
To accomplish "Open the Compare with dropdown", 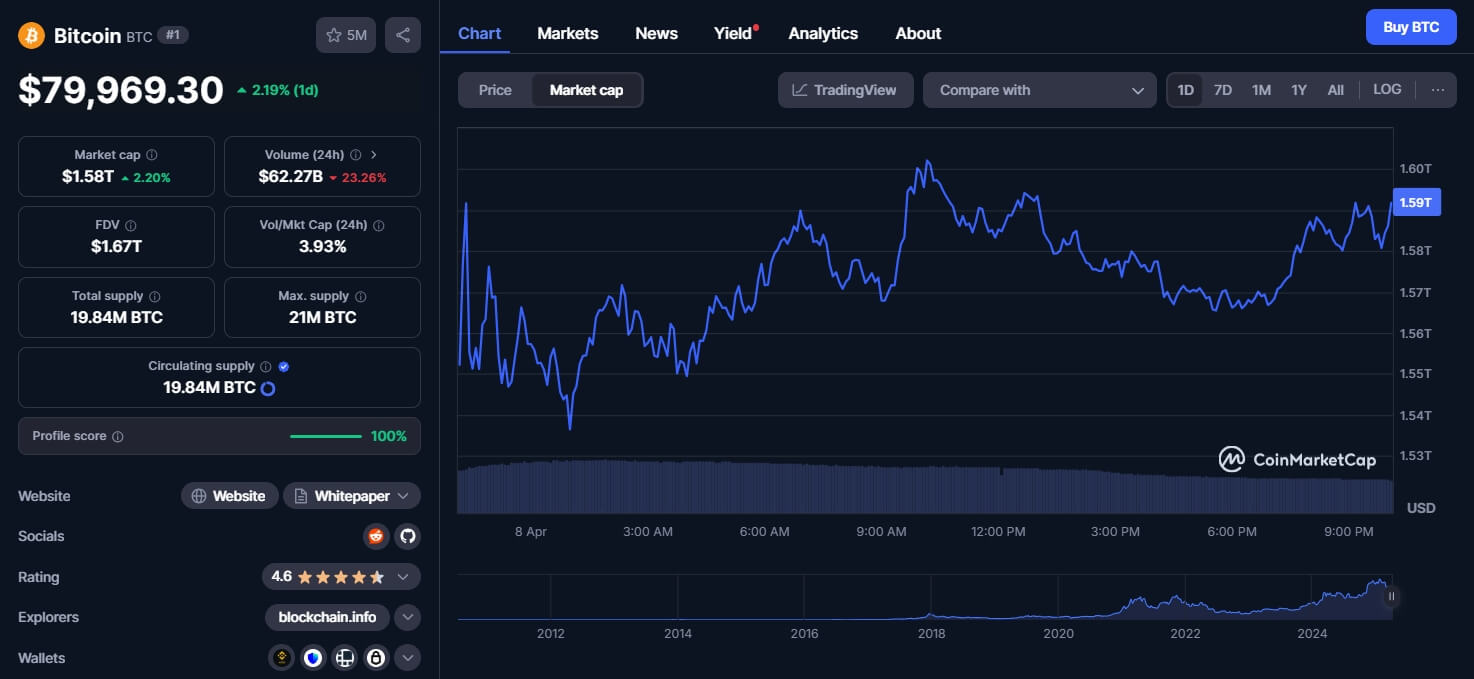I will pos(1040,90).
